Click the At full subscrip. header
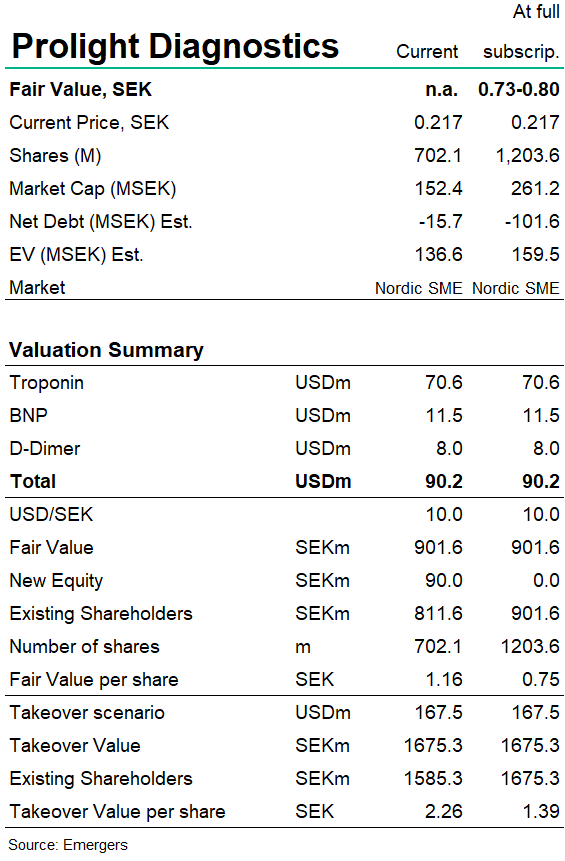Image resolution: width=565 pixels, height=861 pixels. tap(522, 32)
